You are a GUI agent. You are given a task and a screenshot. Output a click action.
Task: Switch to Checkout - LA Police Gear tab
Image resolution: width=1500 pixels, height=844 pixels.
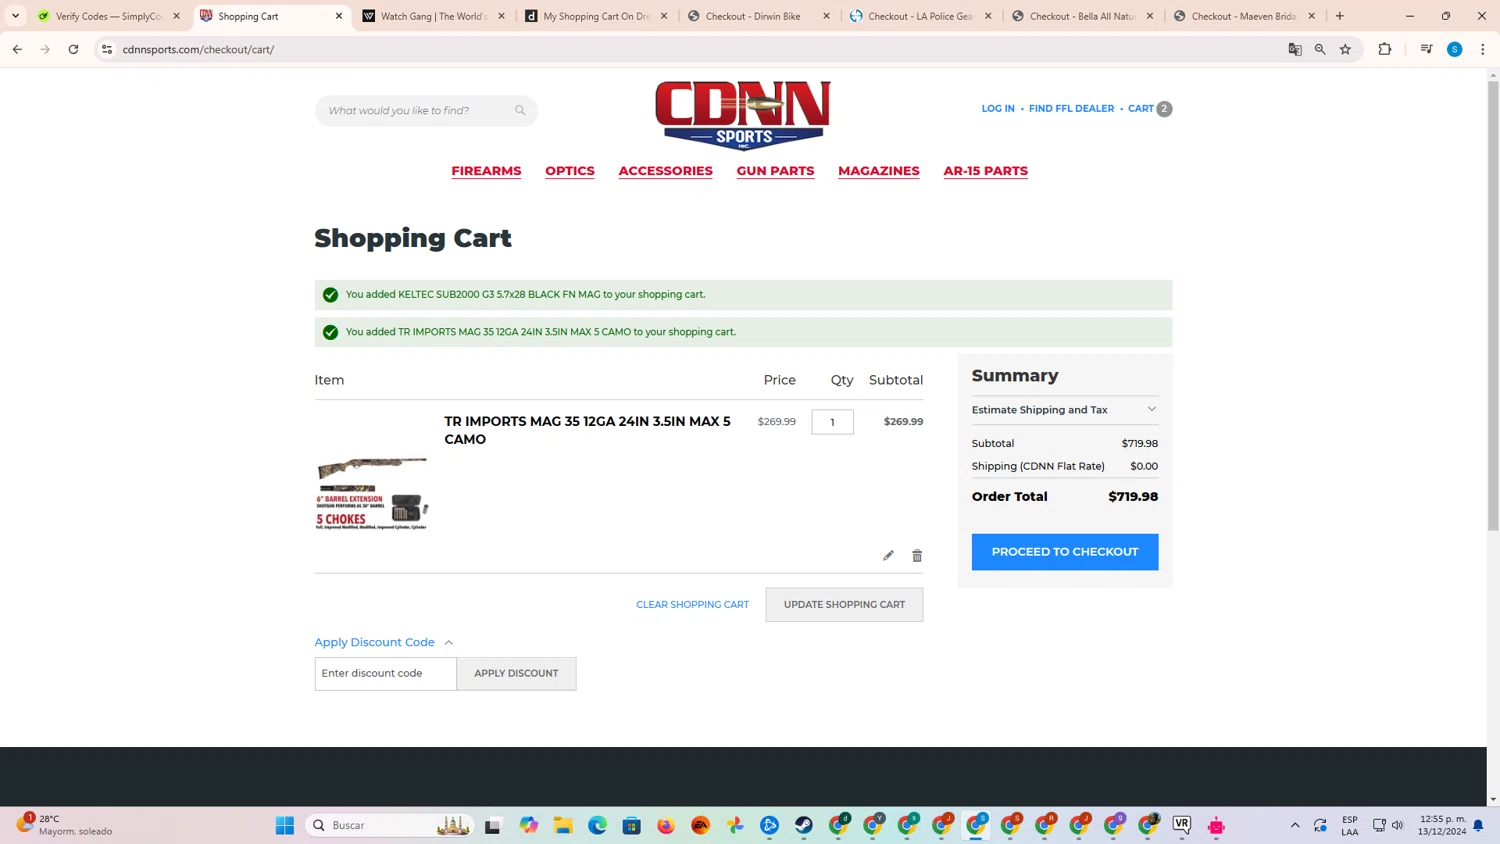tap(920, 16)
